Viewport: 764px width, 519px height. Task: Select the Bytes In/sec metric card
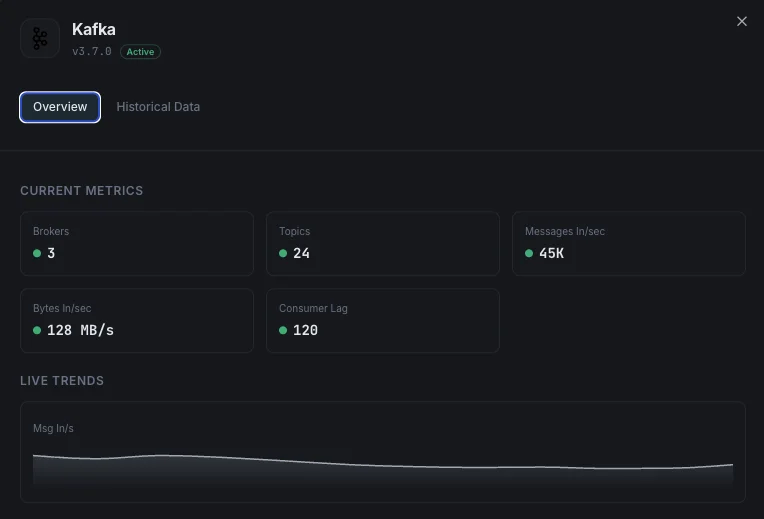pyautogui.click(x=137, y=320)
